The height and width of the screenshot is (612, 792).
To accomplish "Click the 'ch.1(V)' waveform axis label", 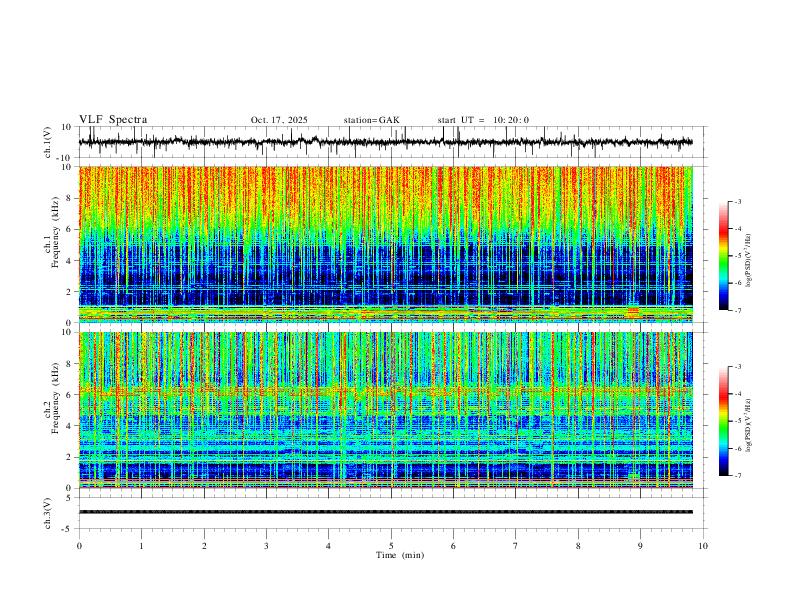I will (48, 142).
